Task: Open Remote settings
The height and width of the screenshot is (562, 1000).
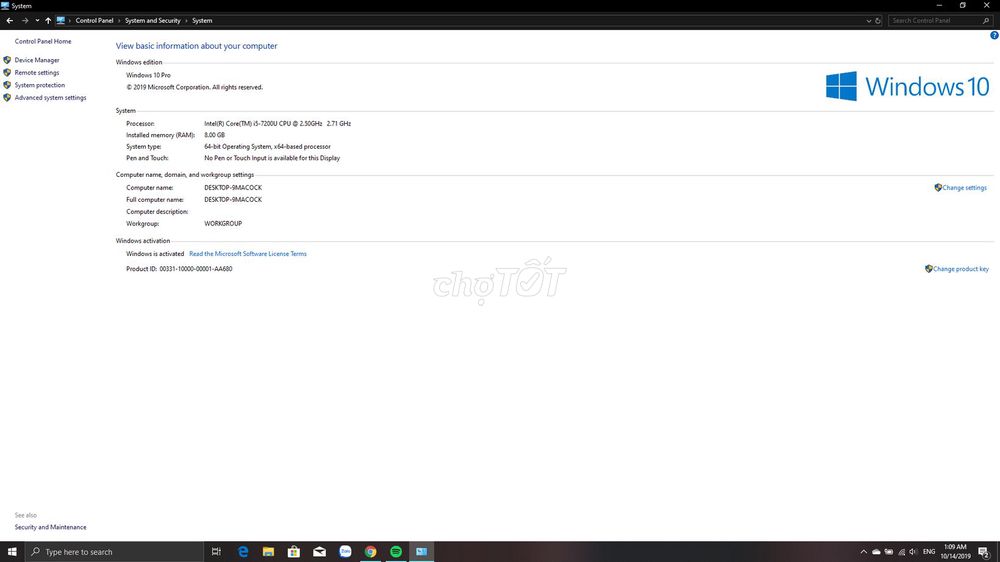Action: click(36, 73)
